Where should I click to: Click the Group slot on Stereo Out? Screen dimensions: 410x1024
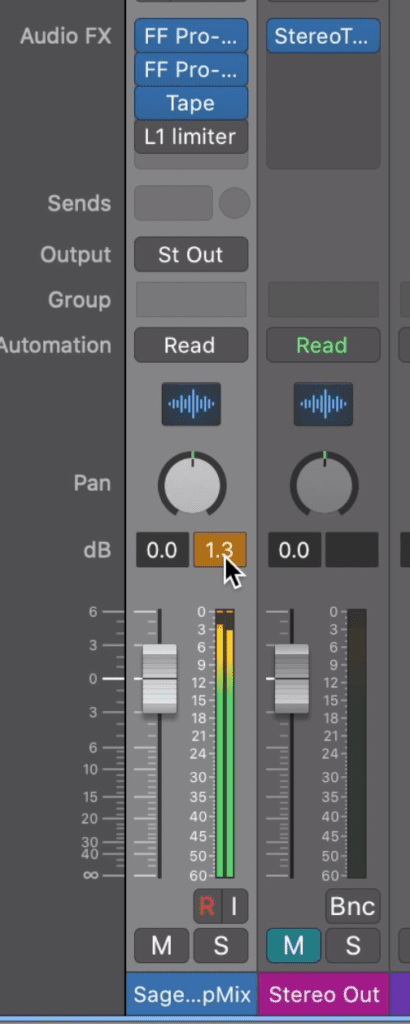click(323, 300)
